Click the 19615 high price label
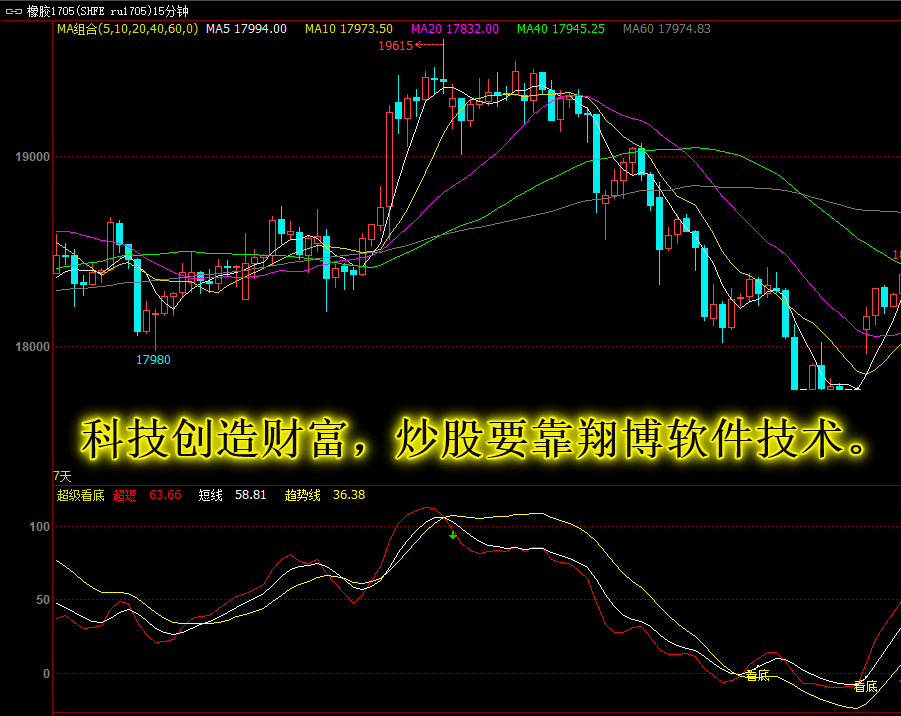 (395, 46)
